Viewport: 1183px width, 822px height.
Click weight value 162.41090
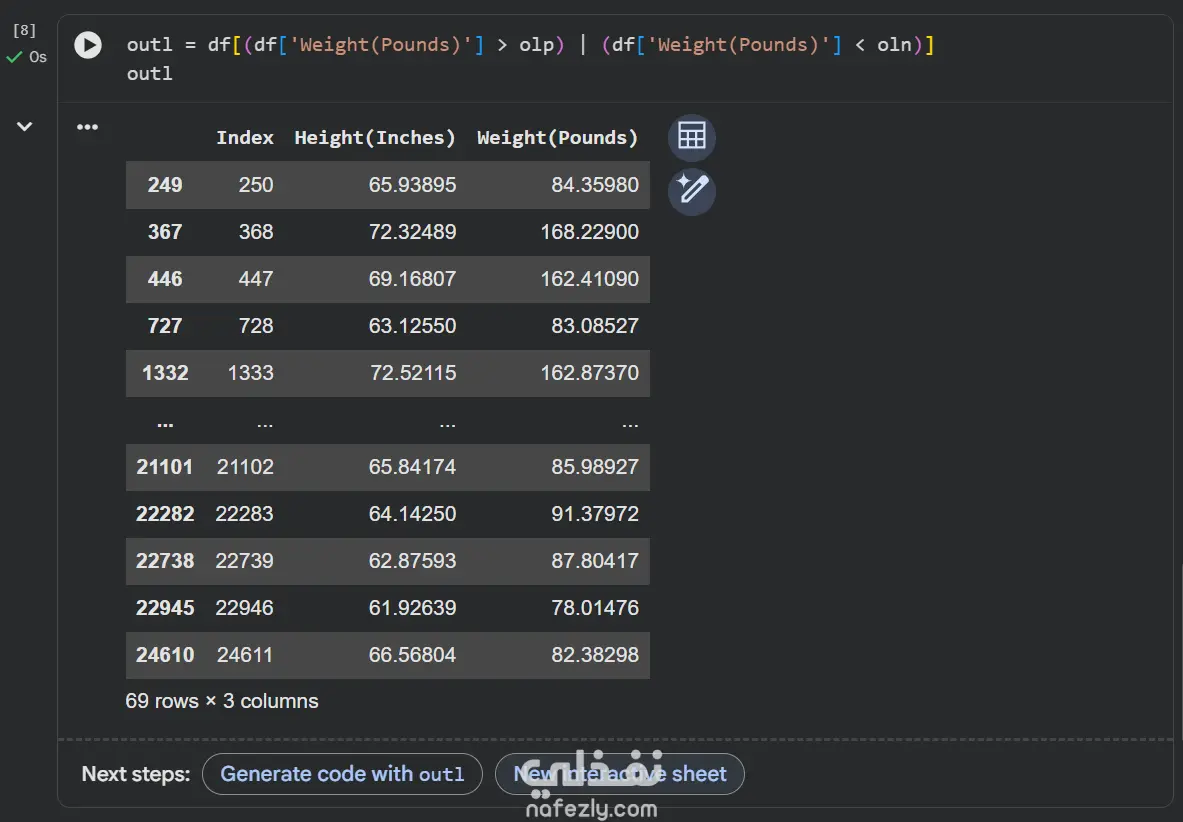[x=589, y=279]
